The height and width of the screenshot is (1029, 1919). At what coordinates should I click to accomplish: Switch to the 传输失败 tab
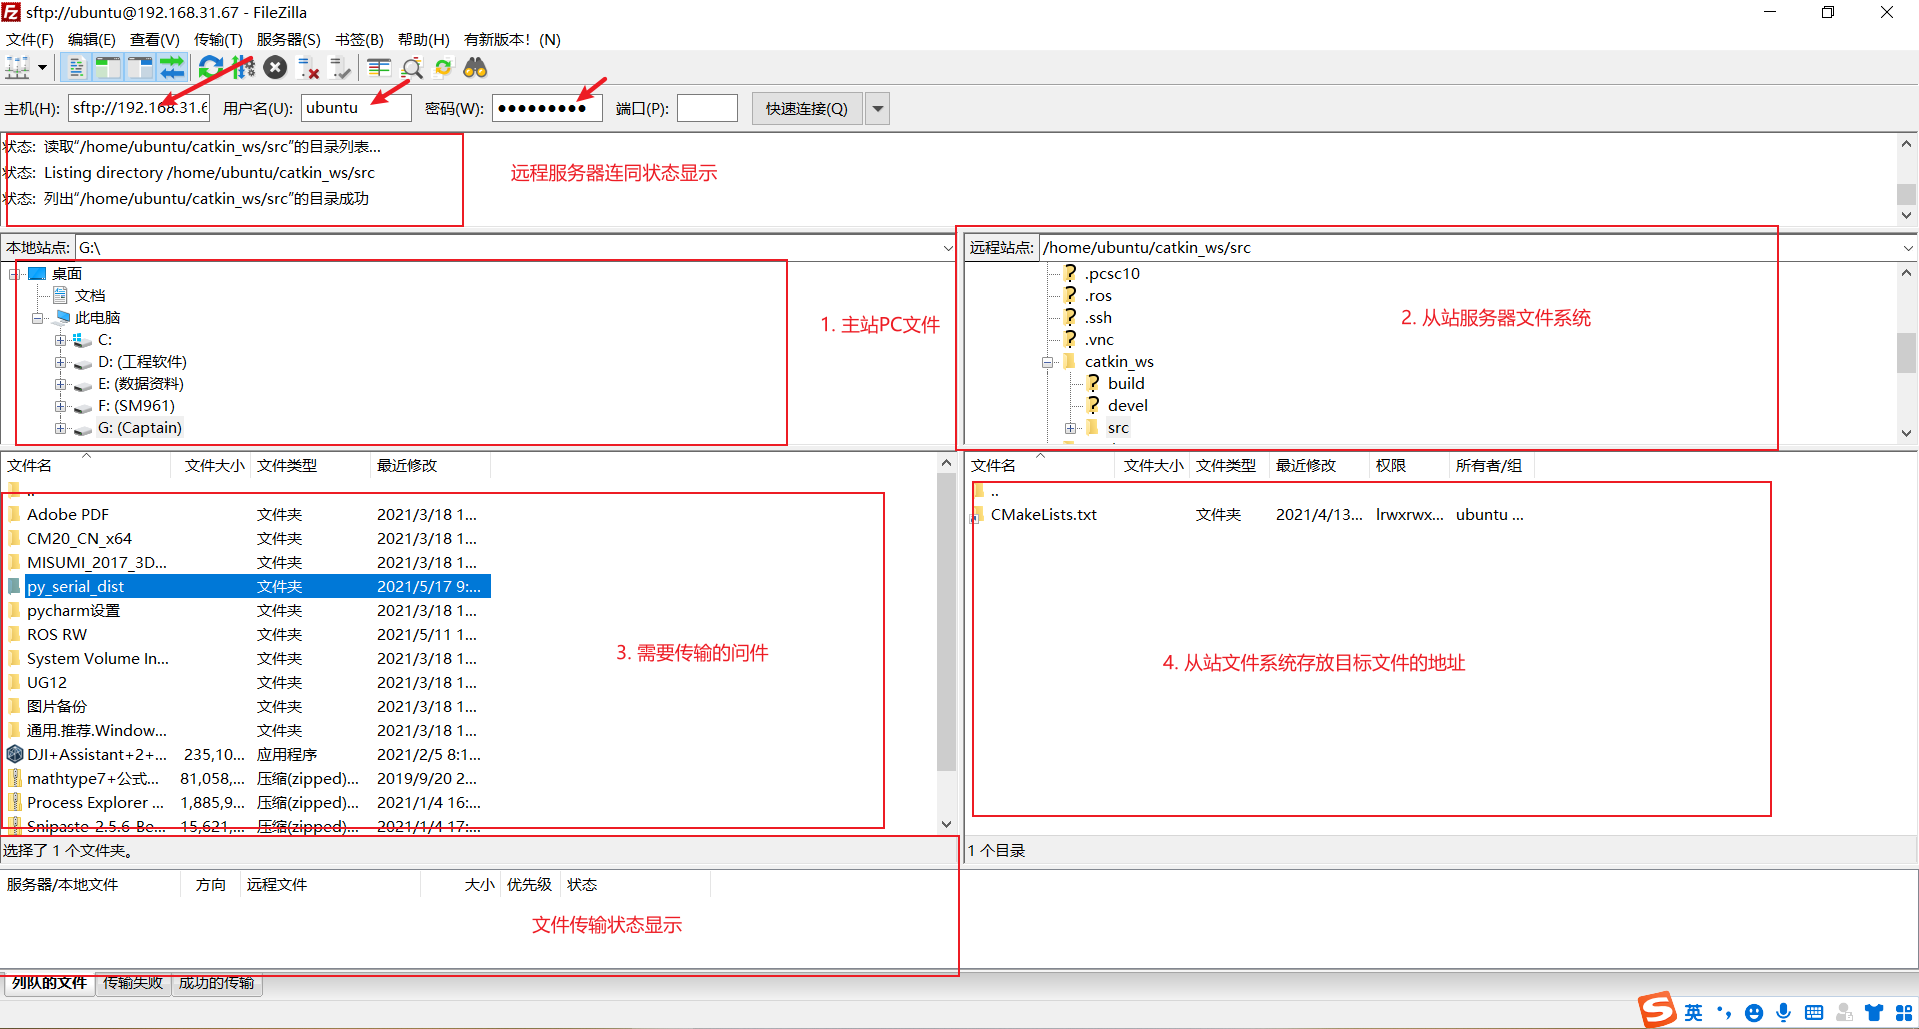click(x=133, y=984)
